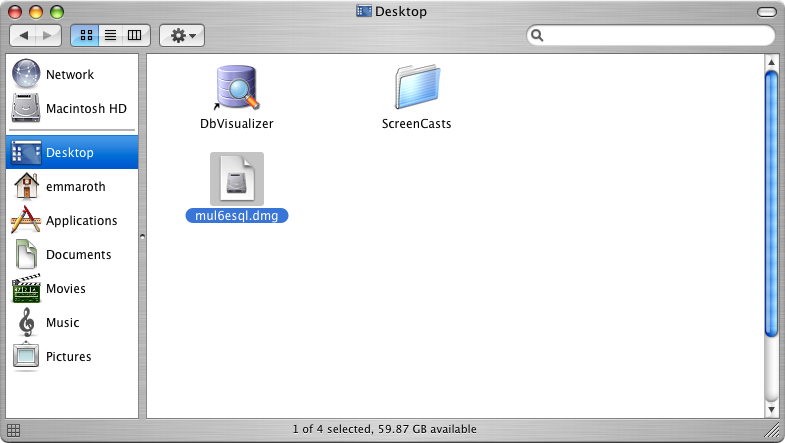785x443 pixels.
Task: Open Applications in the sidebar
Action: tap(72, 220)
